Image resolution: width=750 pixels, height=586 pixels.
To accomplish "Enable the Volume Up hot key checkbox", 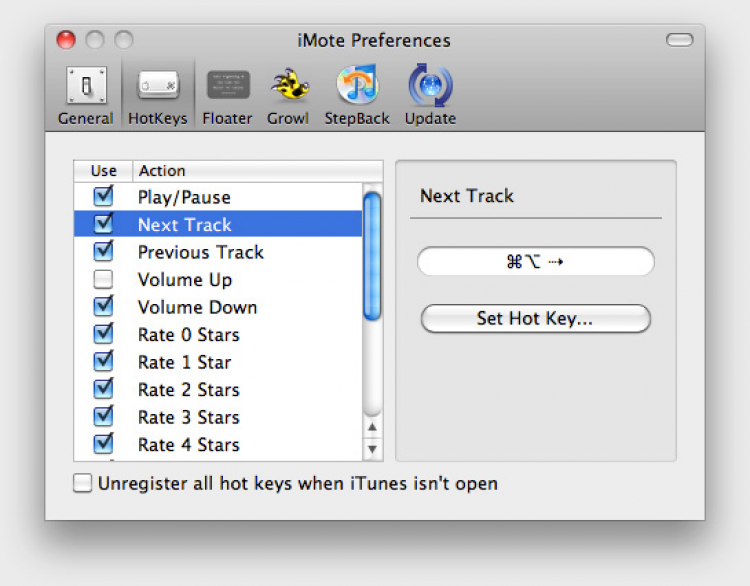I will coord(103,280).
